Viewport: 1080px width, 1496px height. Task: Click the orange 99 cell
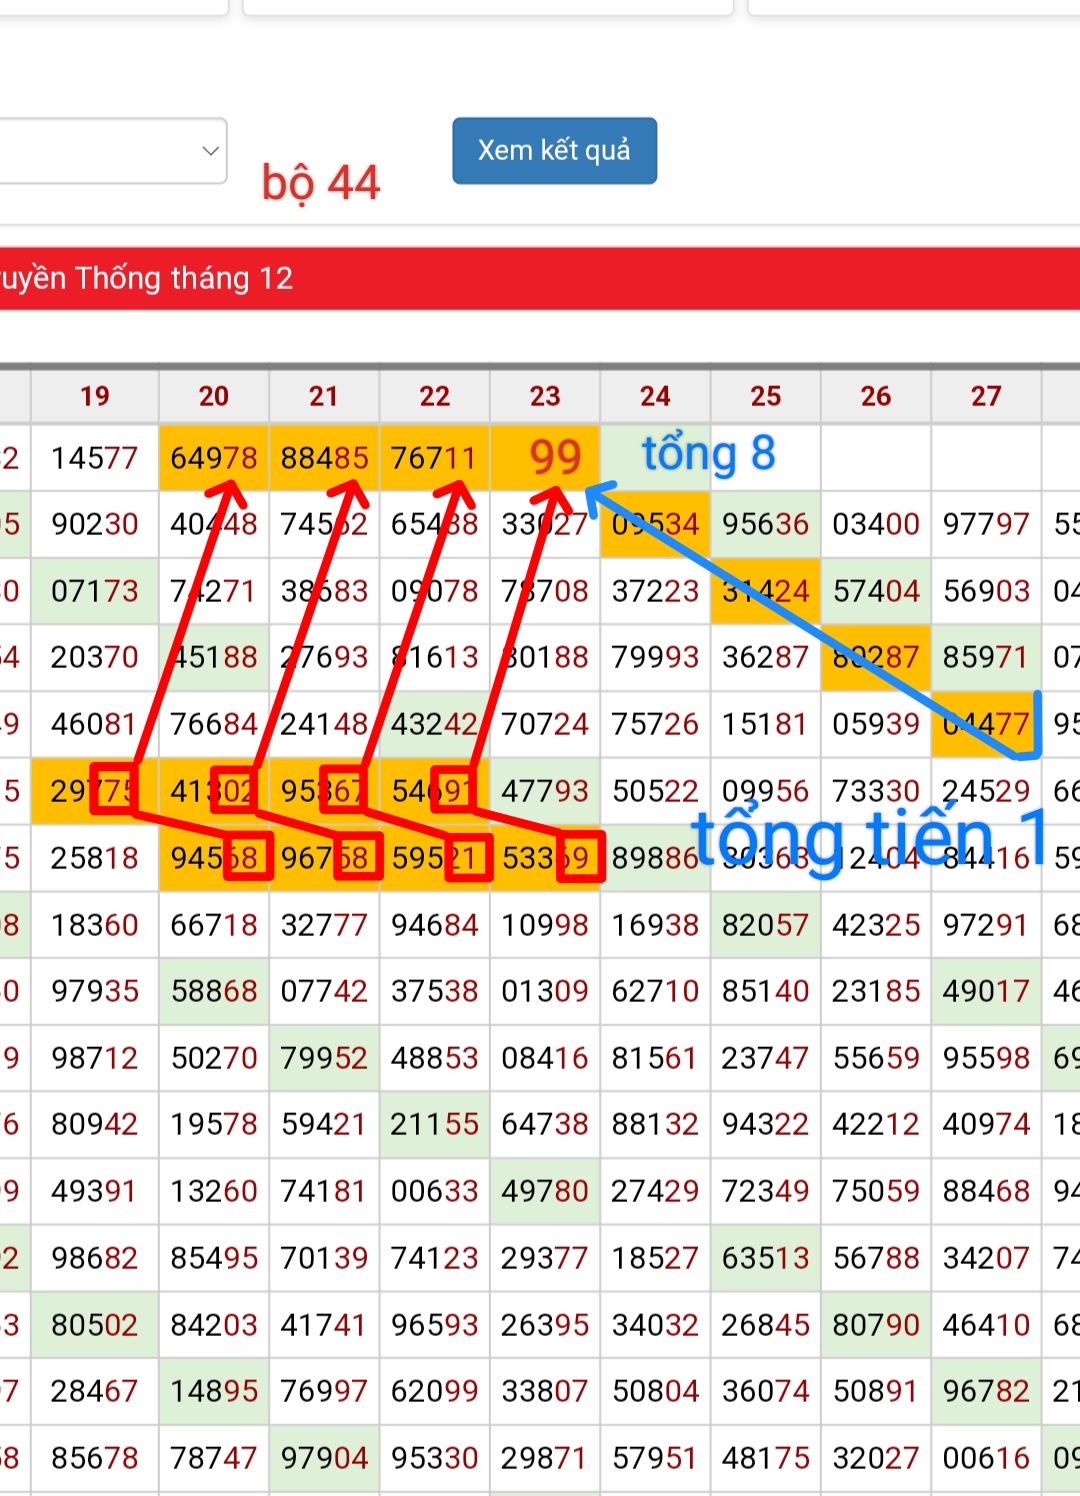click(x=545, y=458)
